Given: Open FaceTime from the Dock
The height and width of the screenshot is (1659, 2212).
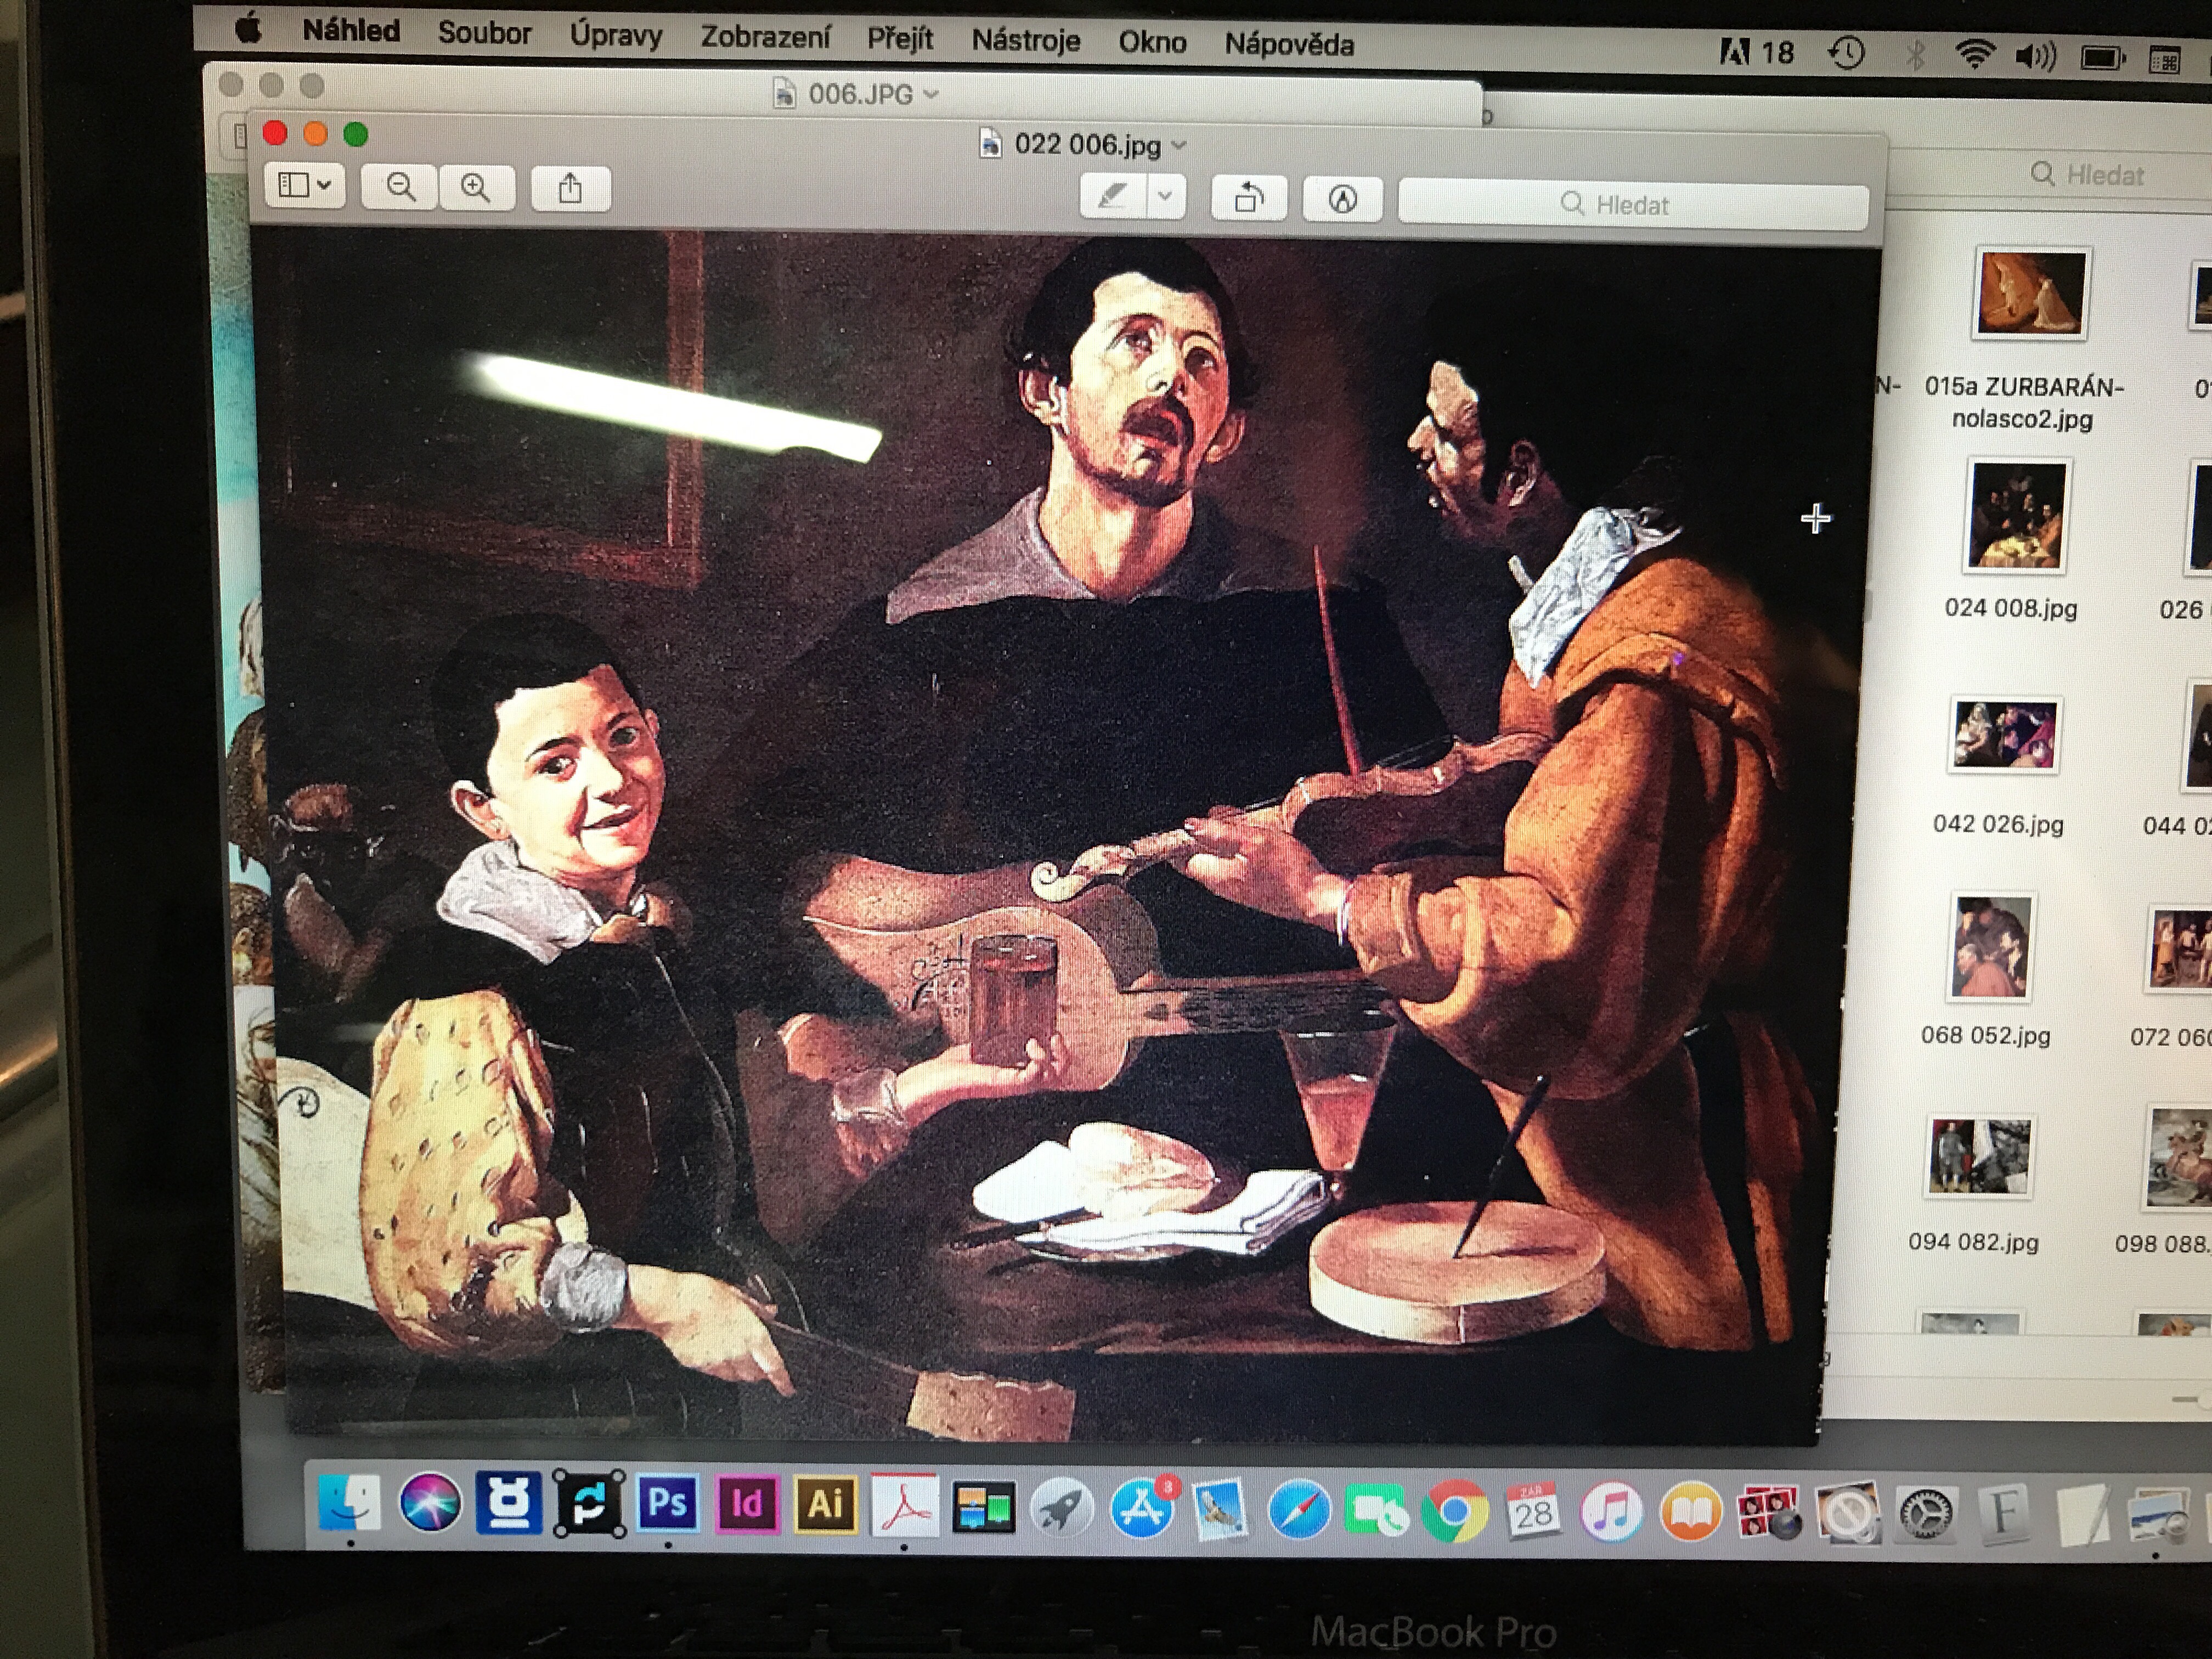Looking at the screenshot, I should click(1377, 1511).
